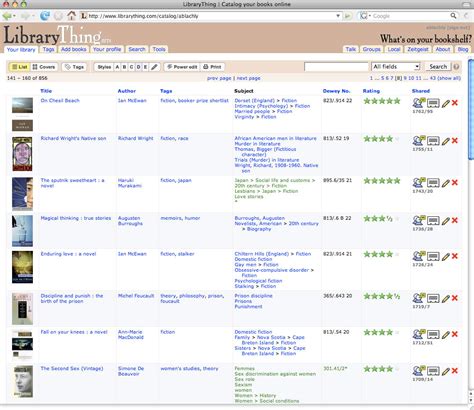Open the Zeitgeist tab
This screenshot has width=474, height=410.
[418, 49]
